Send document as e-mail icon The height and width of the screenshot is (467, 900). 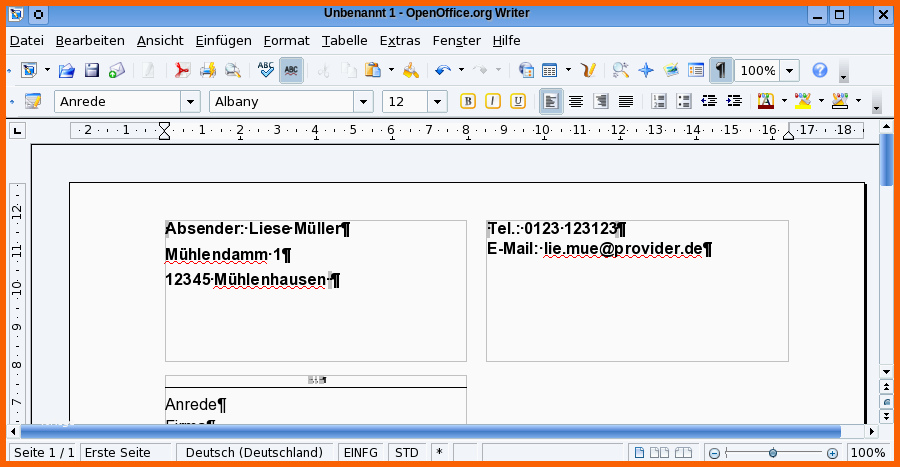[117, 70]
